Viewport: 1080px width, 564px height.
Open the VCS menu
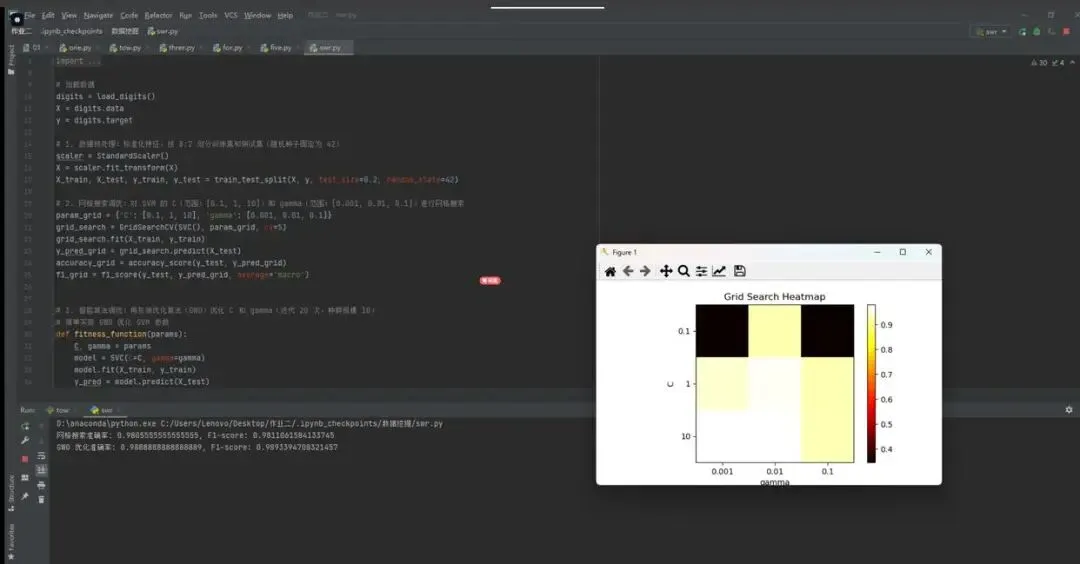click(x=231, y=15)
